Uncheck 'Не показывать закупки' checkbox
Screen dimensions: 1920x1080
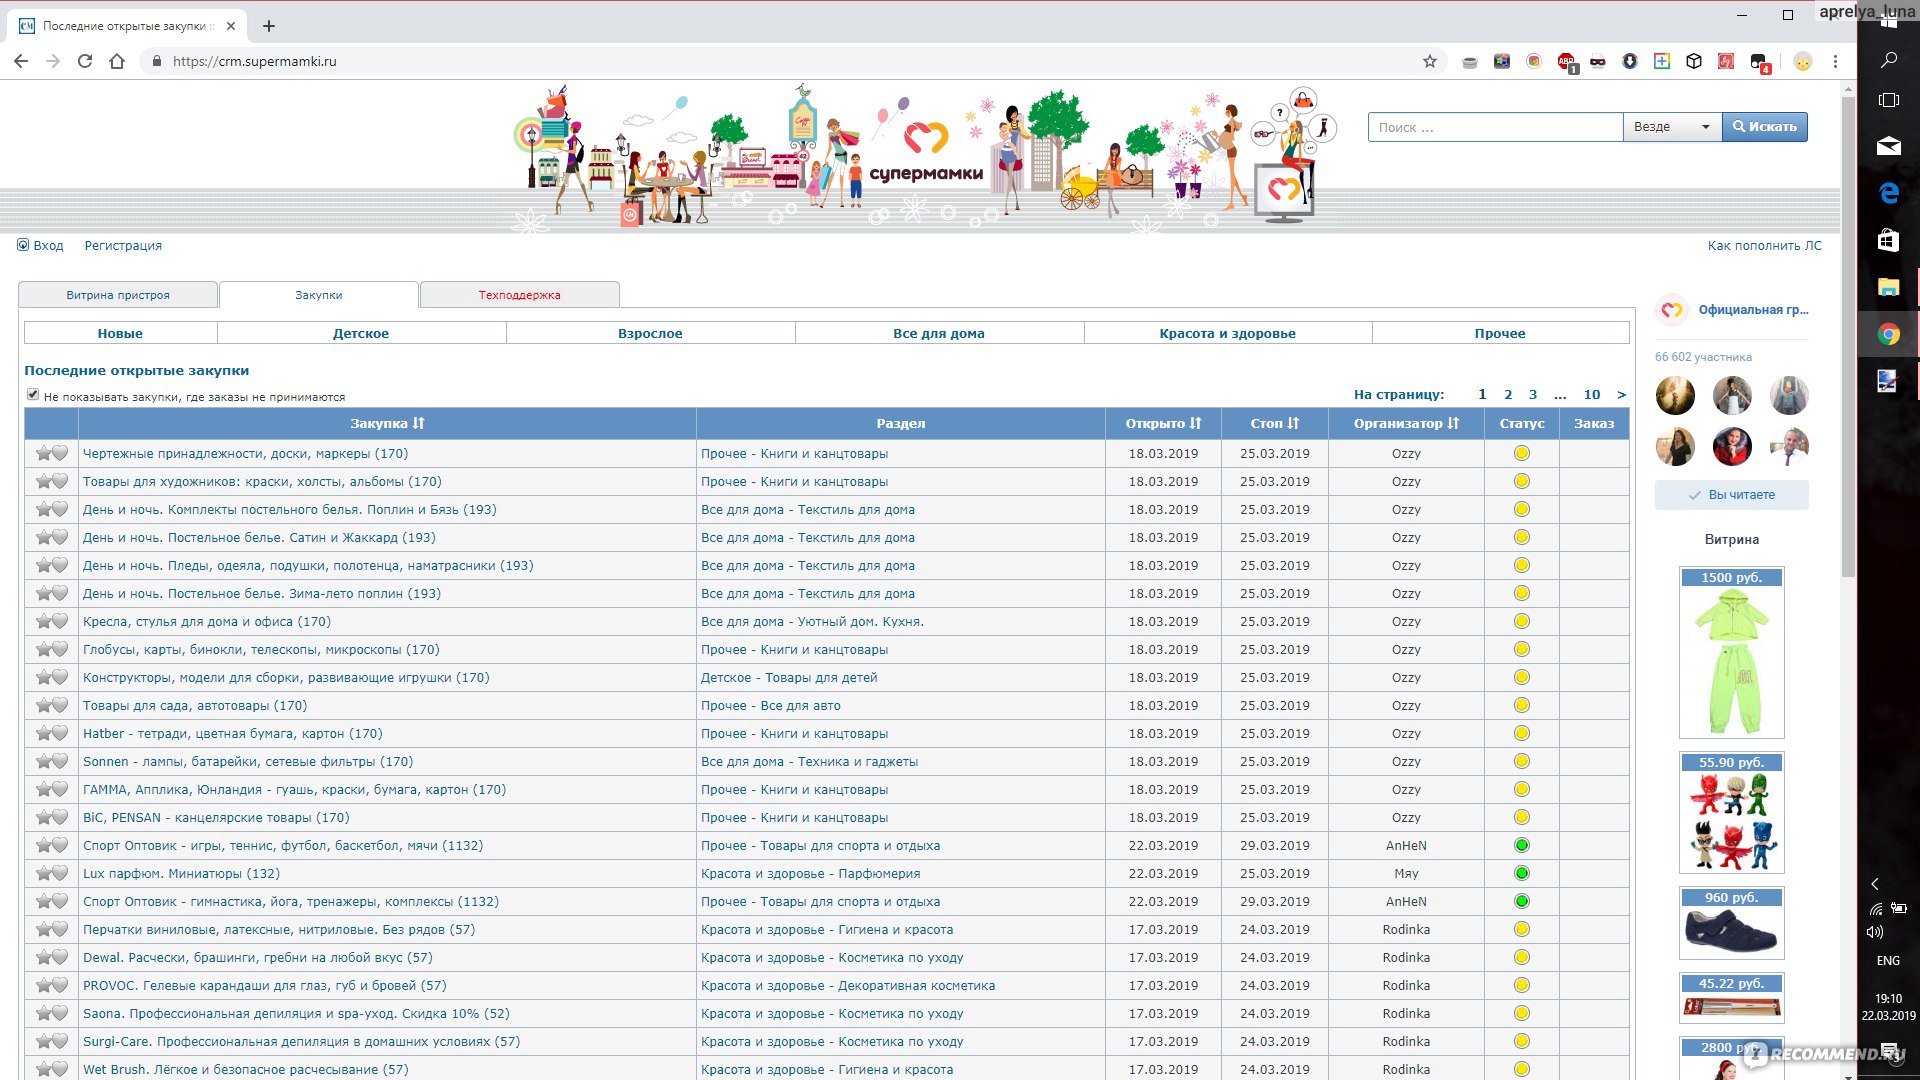pos(33,395)
